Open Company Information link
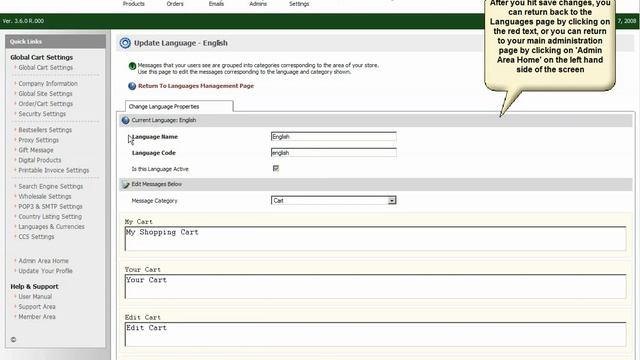The width and height of the screenshot is (640, 360). (48, 84)
